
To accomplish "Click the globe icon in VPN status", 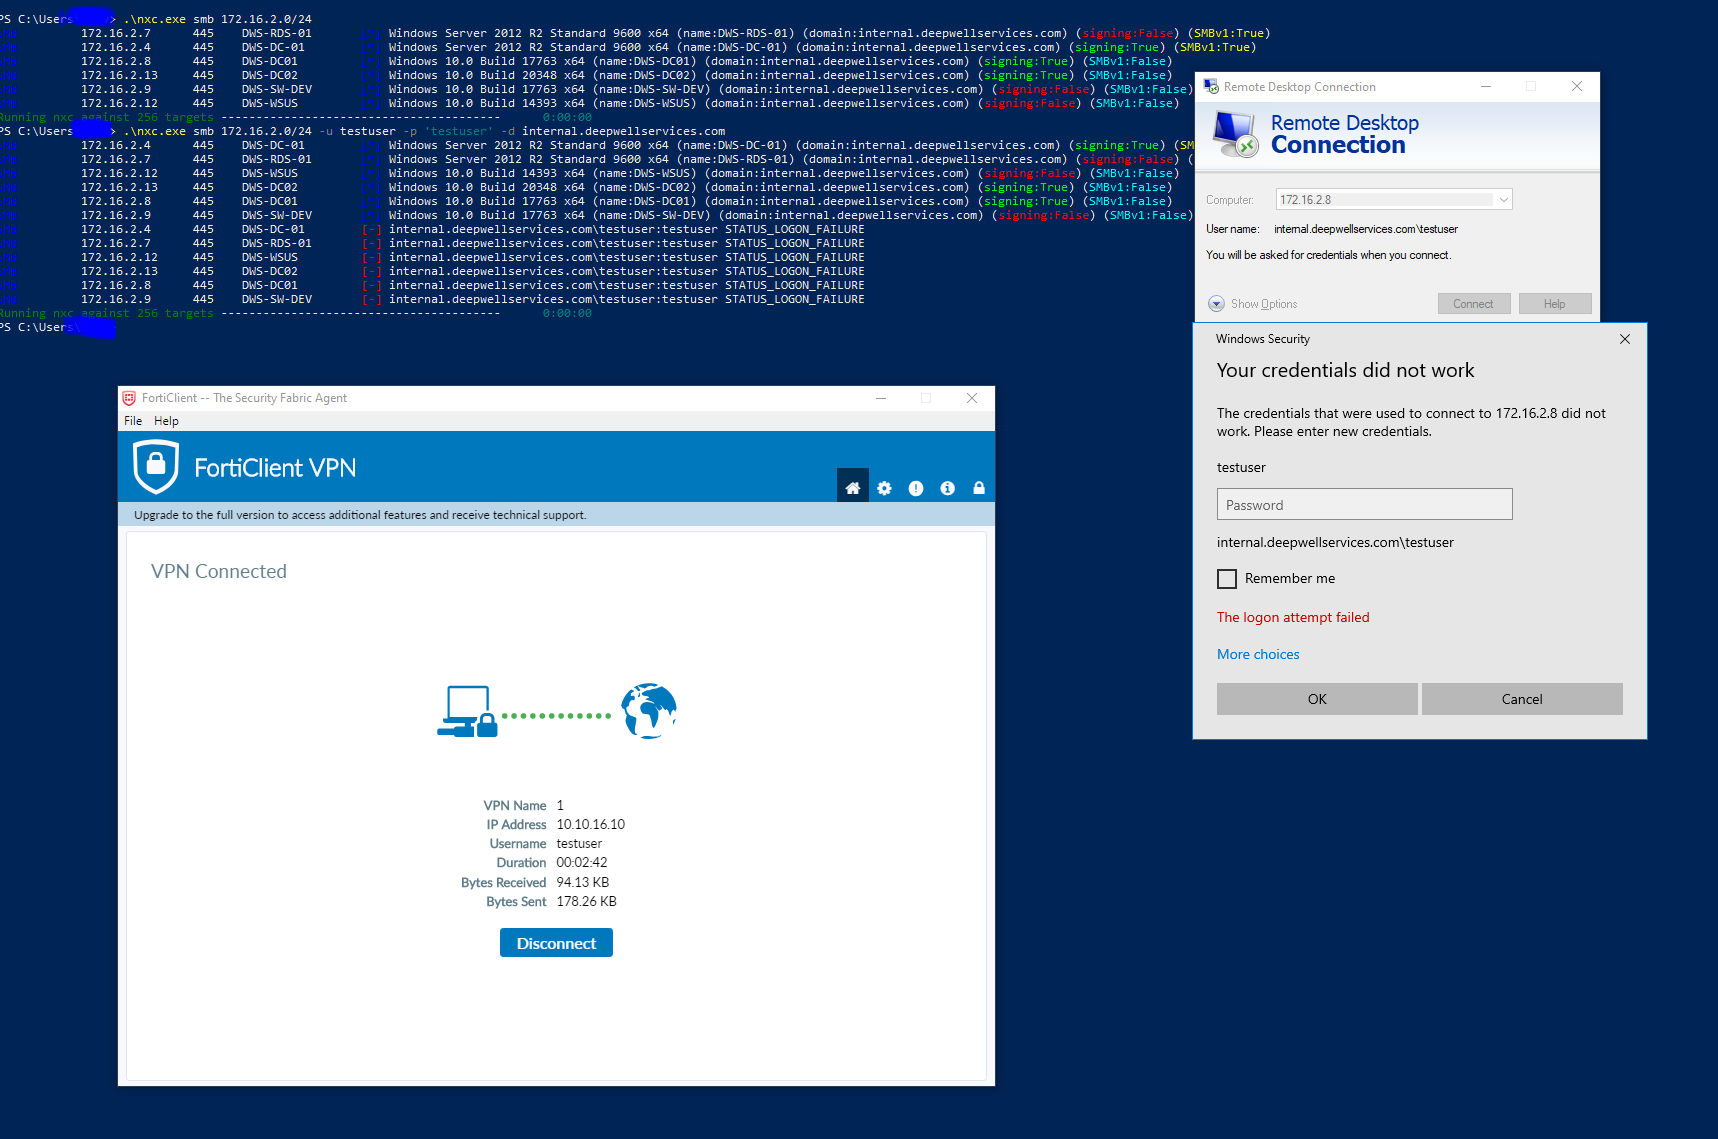I will [649, 711].
